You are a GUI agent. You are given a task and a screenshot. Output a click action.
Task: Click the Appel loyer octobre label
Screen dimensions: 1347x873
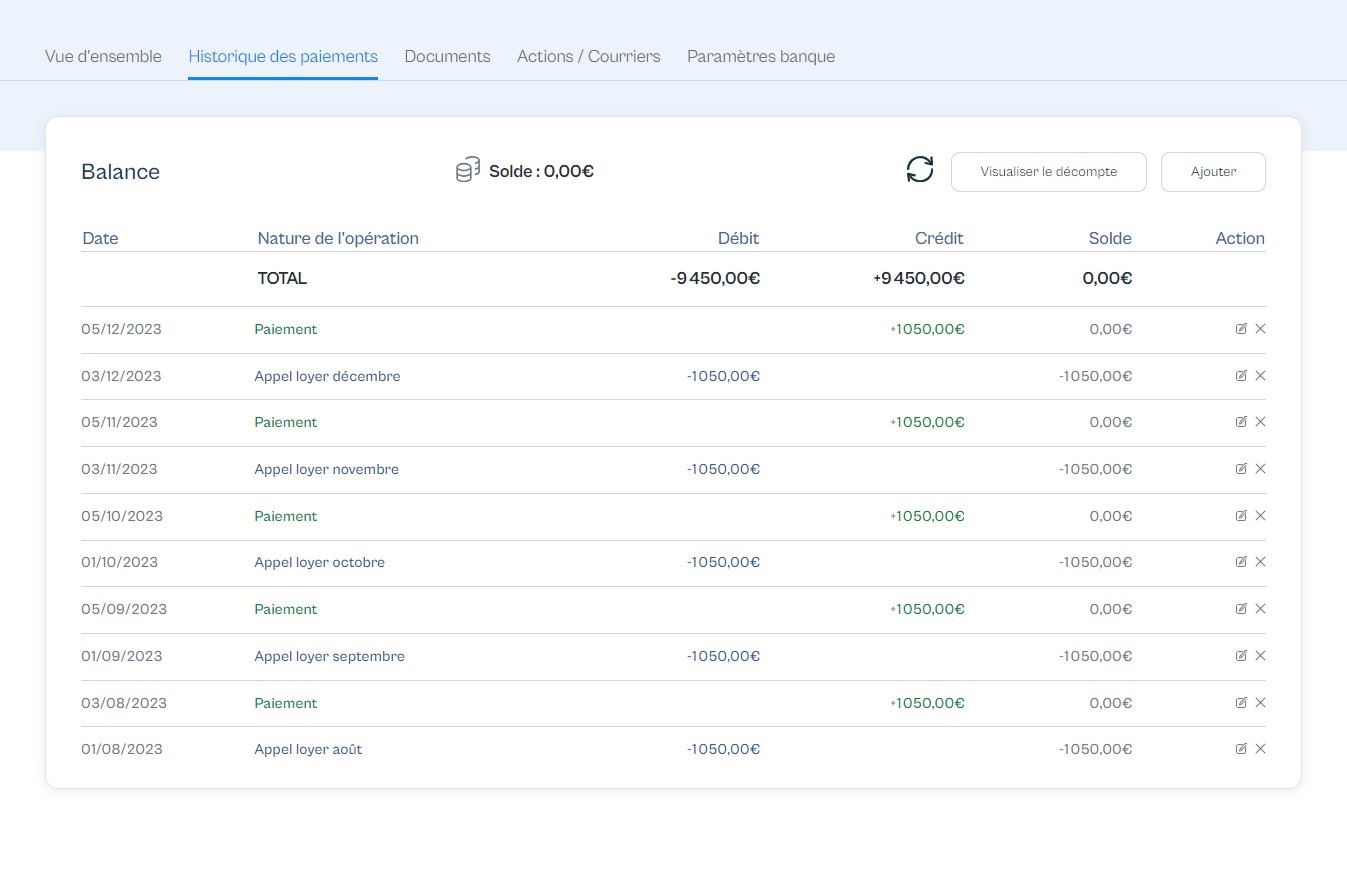coord(319,562)
